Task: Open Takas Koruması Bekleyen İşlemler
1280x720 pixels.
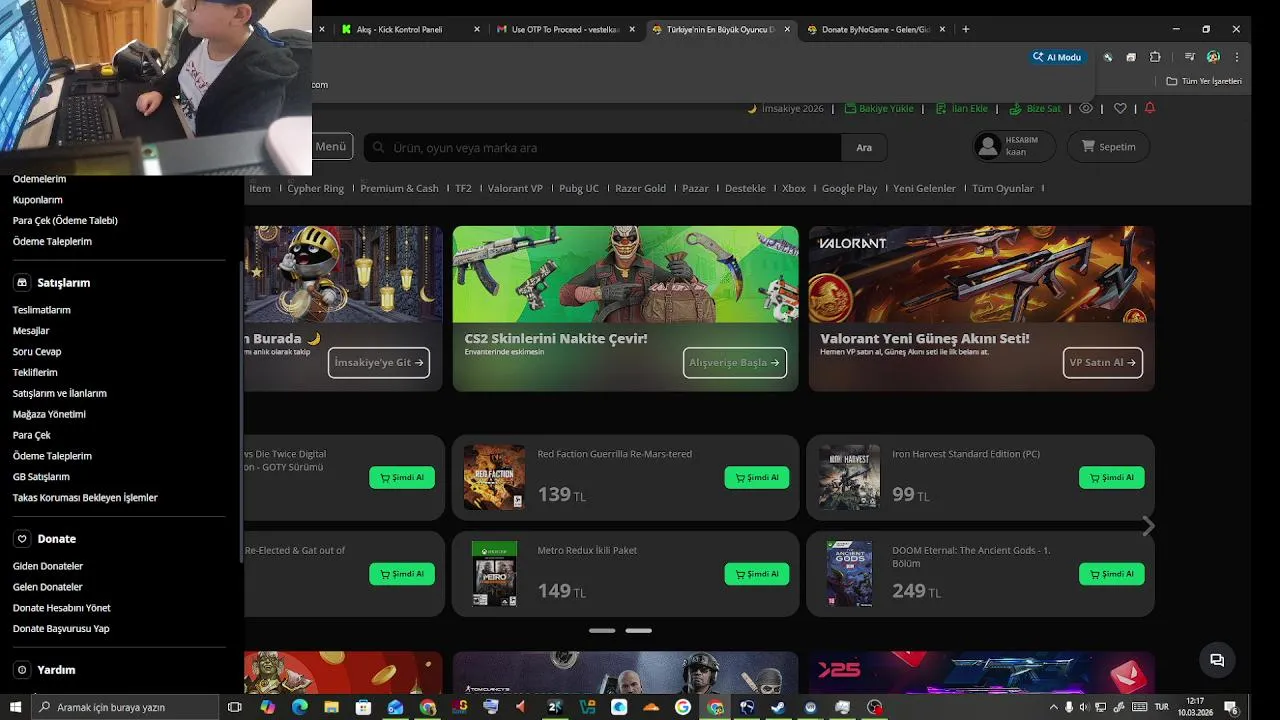Action: coord(85,497)
